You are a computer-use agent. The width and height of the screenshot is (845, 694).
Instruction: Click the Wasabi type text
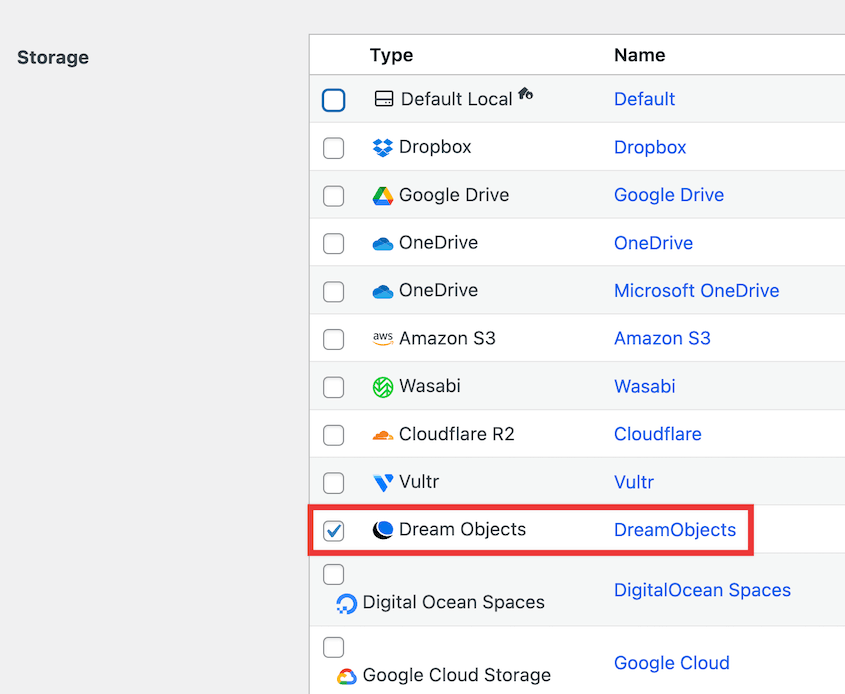(430, 386)
